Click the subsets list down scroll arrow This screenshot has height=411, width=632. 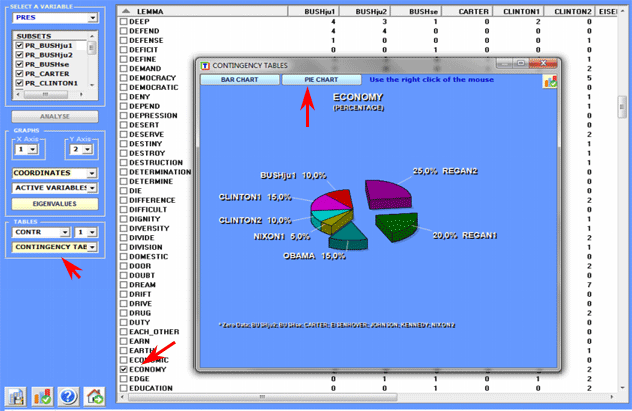point(92,85)
